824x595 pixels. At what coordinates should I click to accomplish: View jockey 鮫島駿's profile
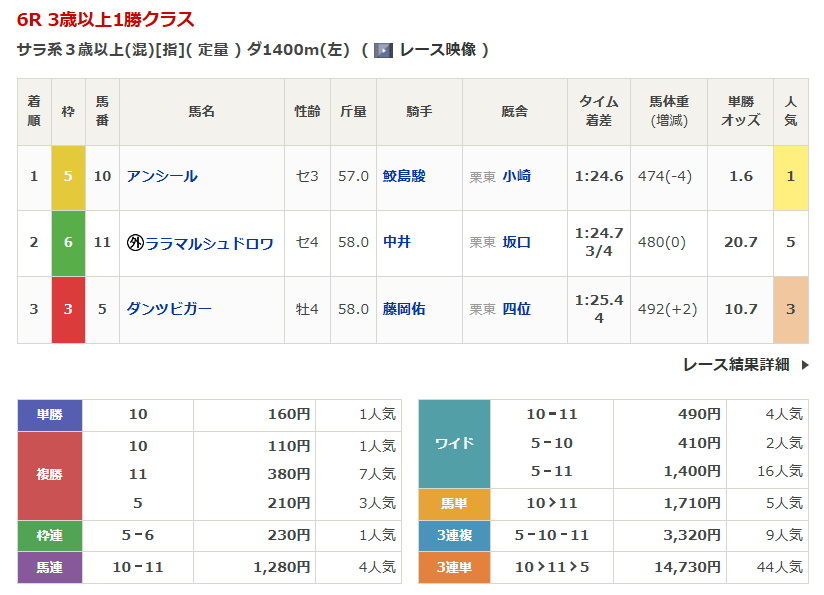[404, 176]
